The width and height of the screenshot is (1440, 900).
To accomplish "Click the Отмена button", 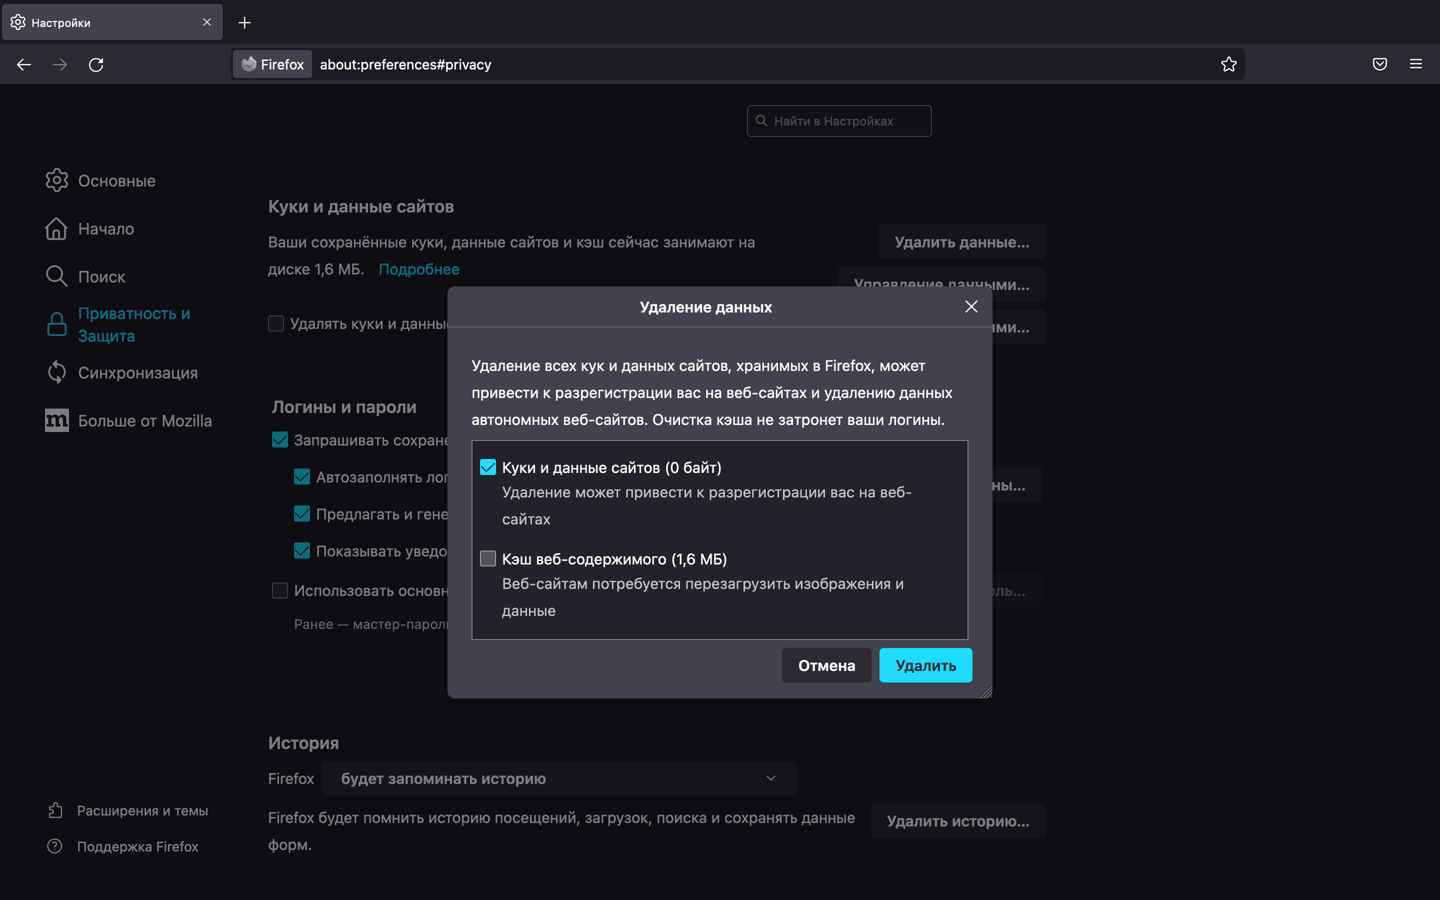I will pos(826,666).
